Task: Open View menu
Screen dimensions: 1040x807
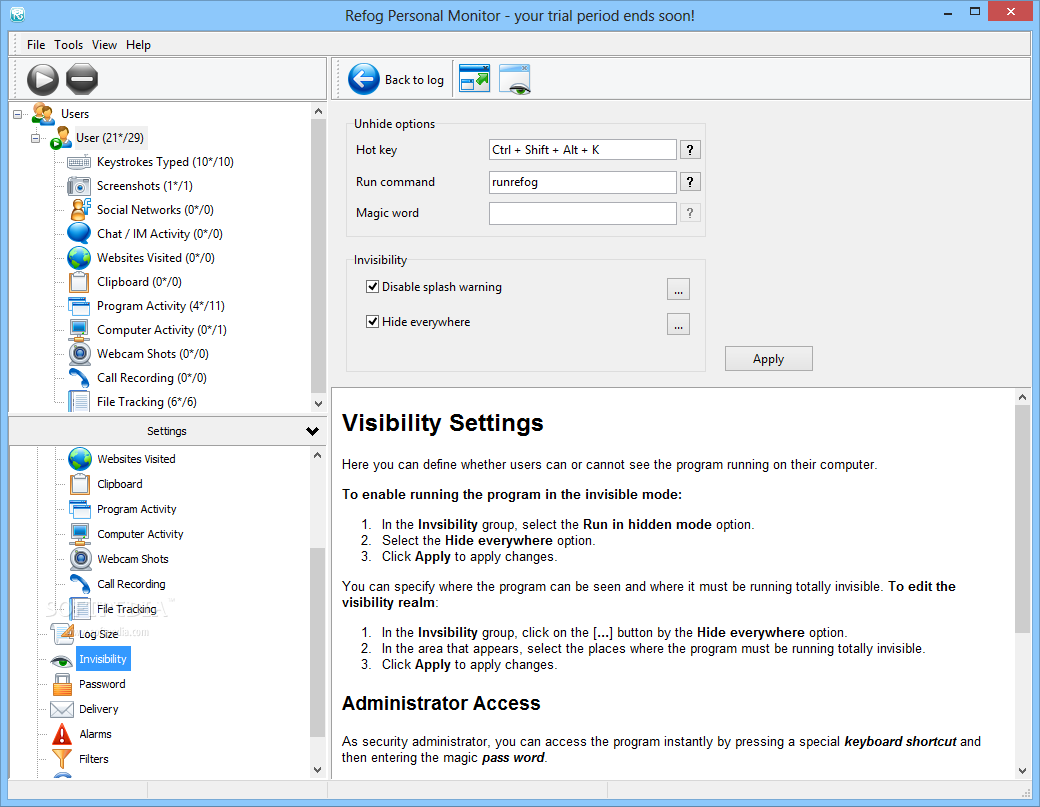Action: coord(104,44)
